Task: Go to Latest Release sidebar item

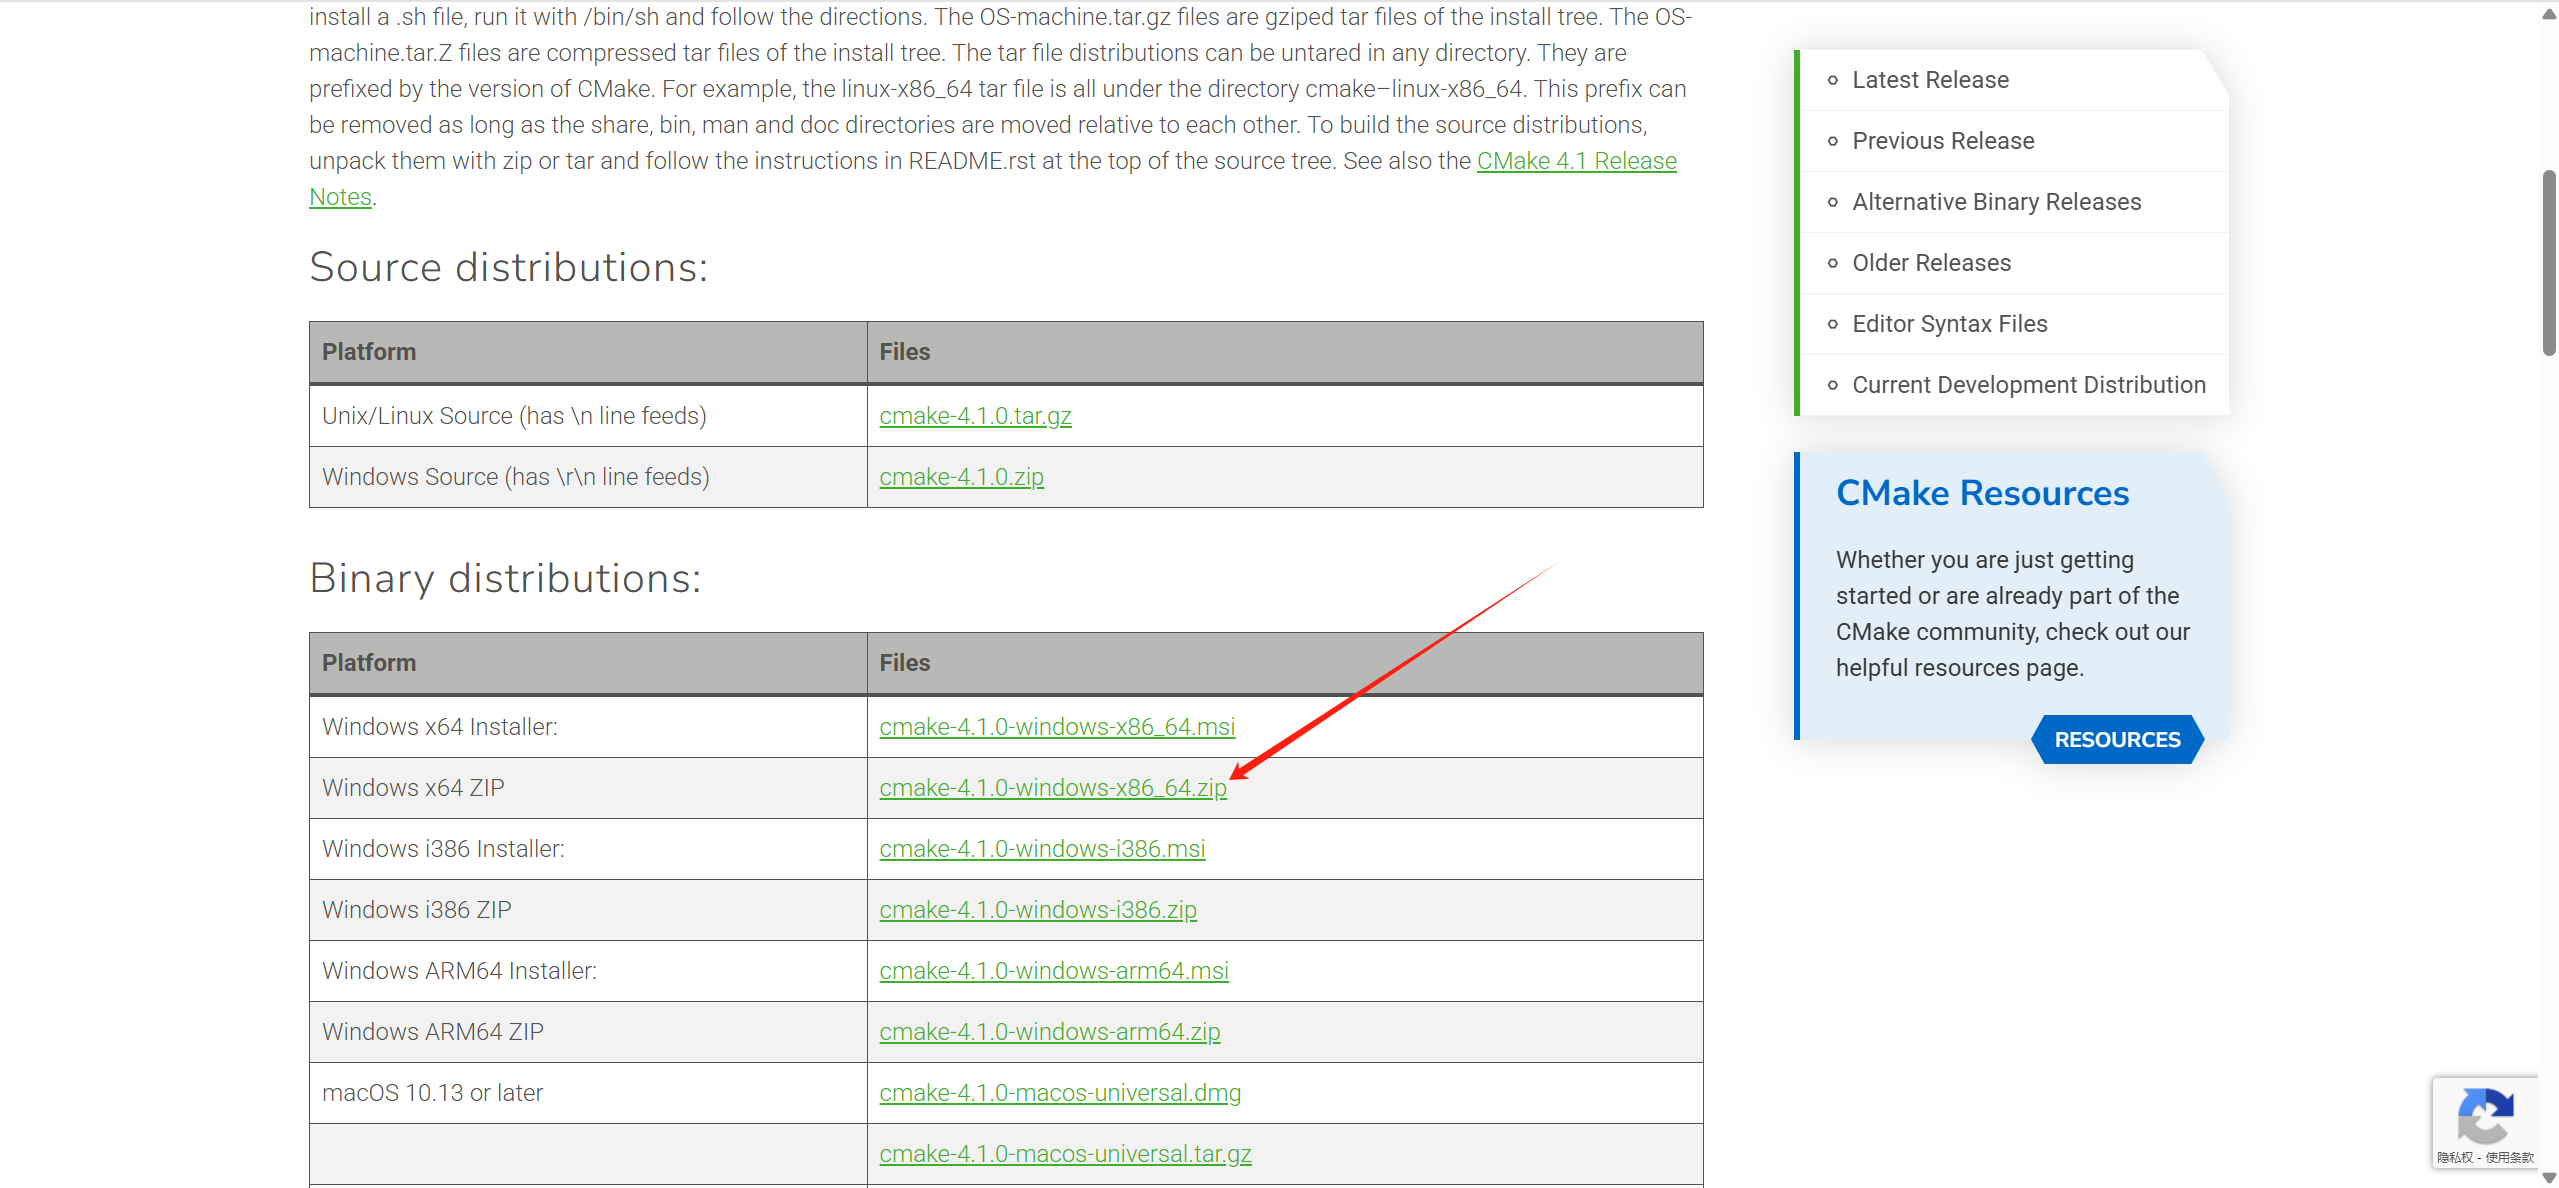Action: click(1930, 80)
